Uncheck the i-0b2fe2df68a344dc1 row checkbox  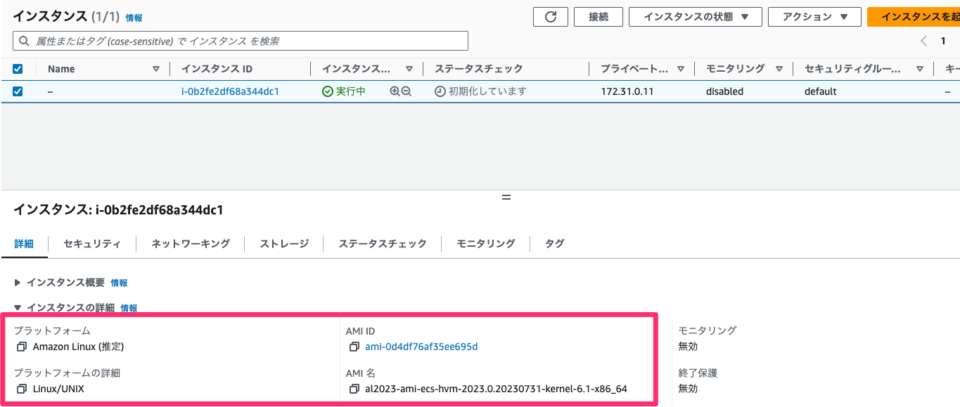[18, 92]
